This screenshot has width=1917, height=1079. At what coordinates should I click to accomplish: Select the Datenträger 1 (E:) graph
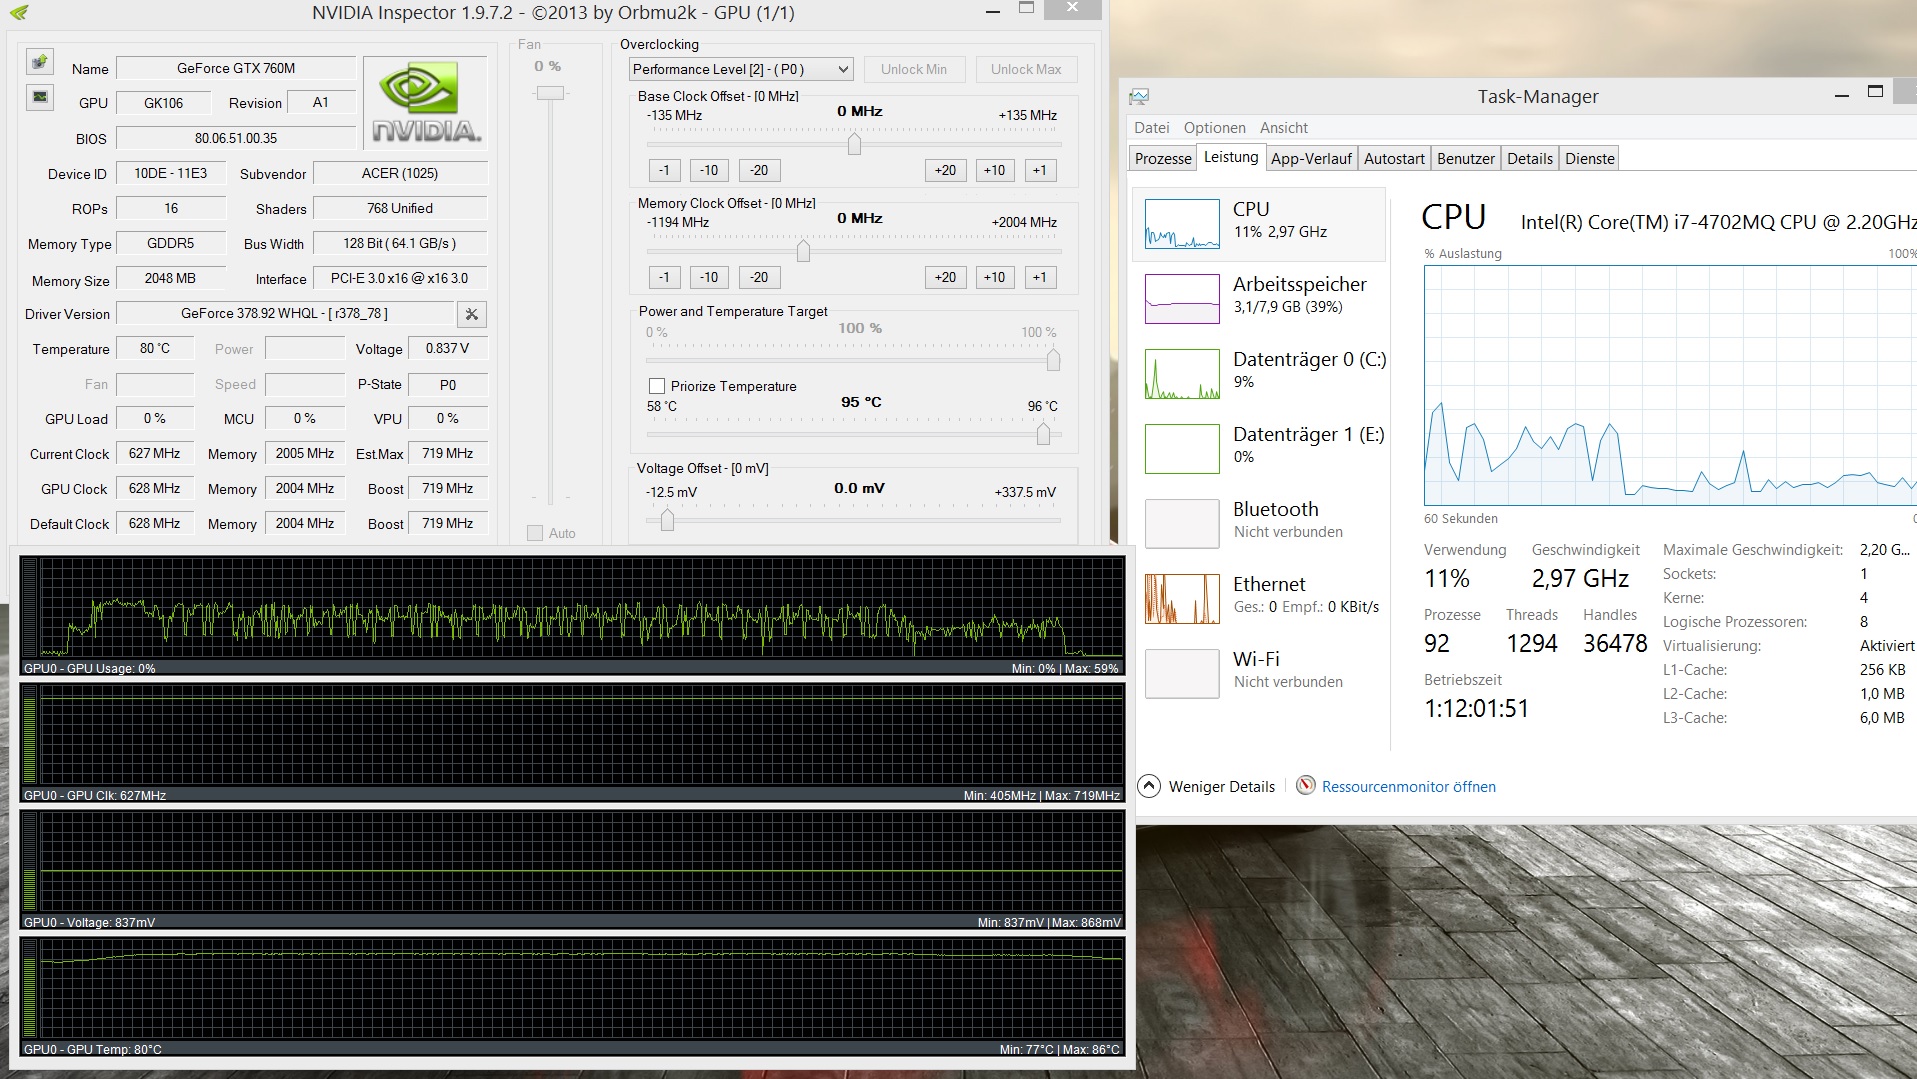coord(1182,449)
